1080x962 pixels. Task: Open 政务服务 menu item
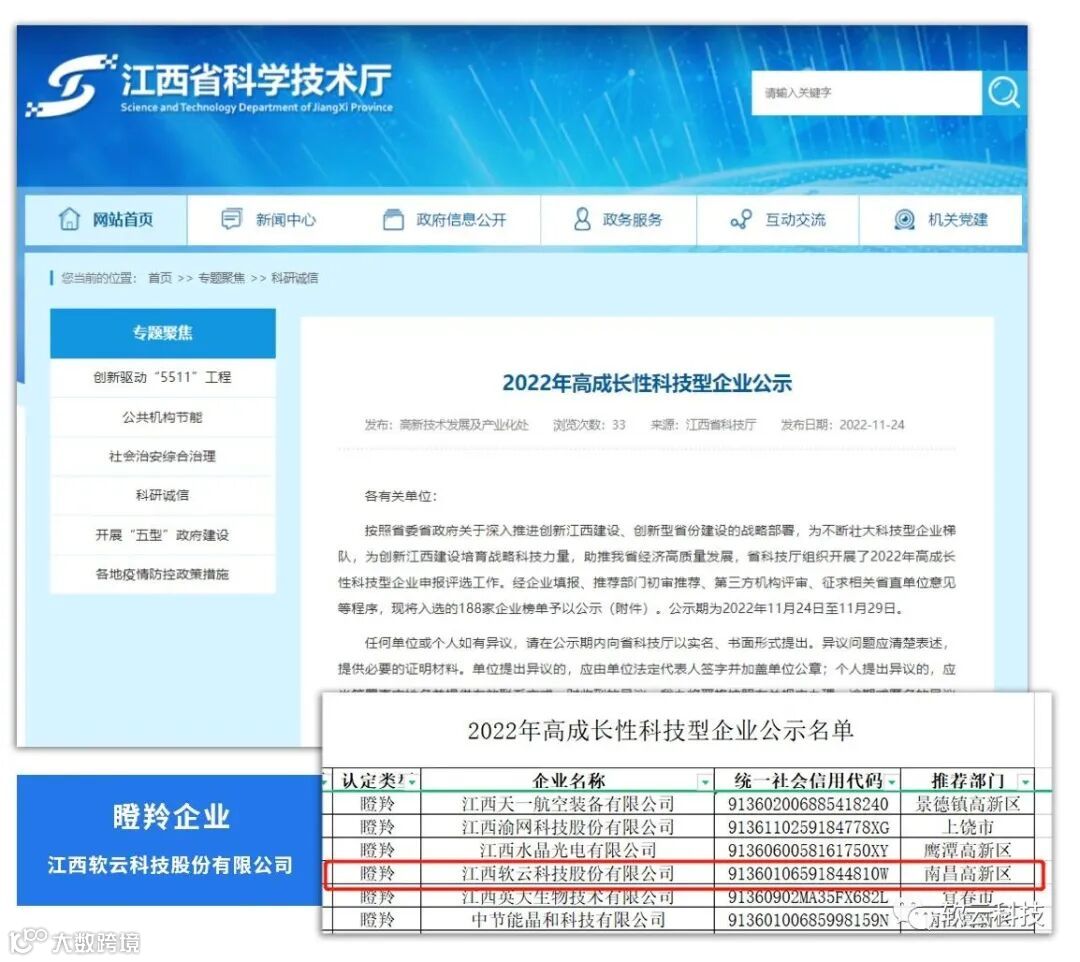tap(632, 220)
